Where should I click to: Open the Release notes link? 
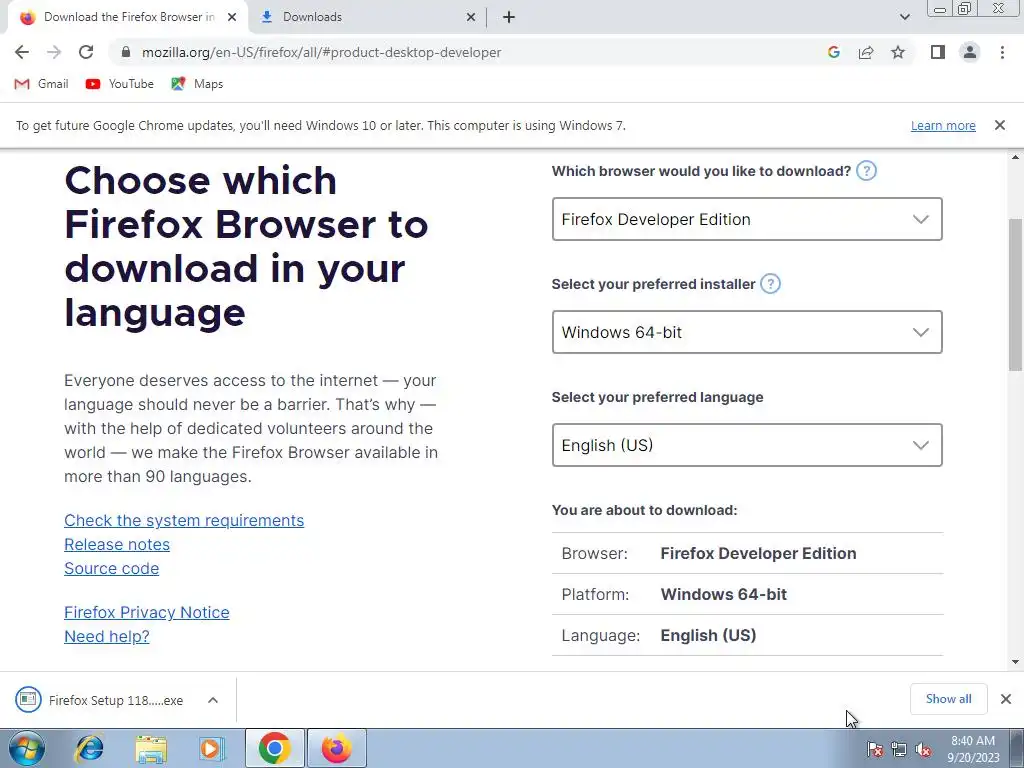[x=117, y=545]
